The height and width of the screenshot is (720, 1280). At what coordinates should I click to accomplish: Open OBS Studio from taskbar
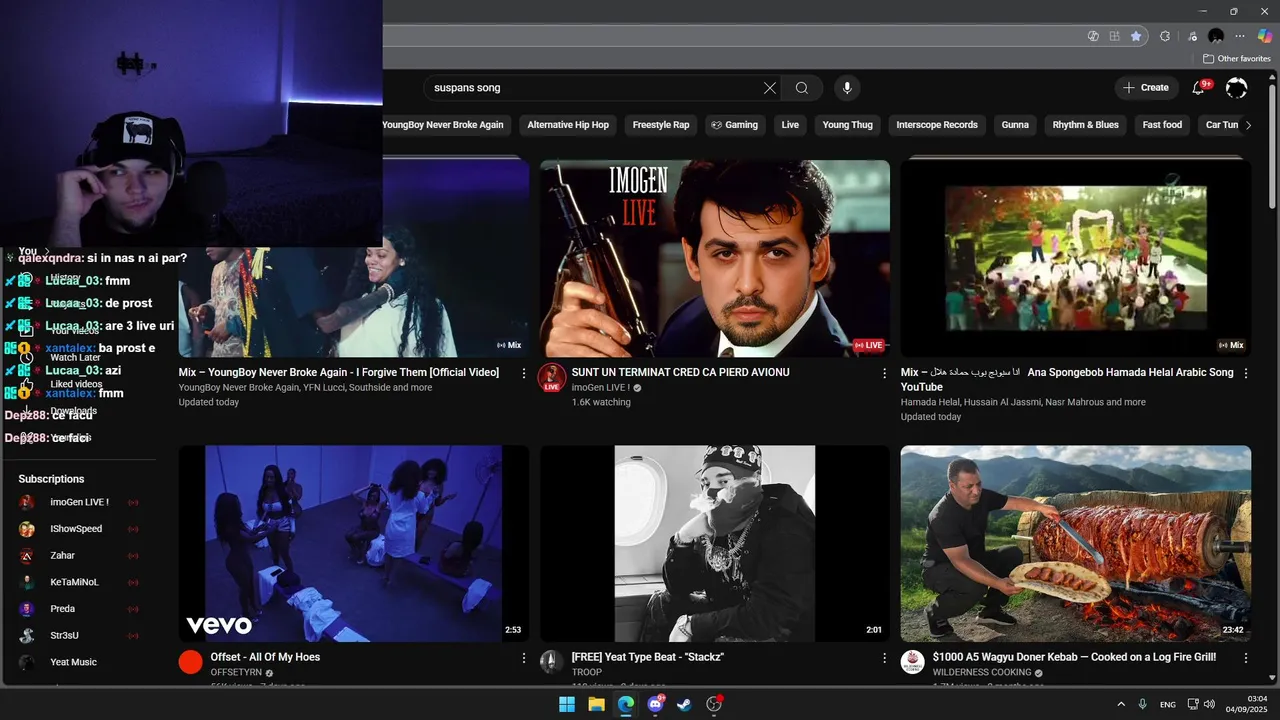tap(714, 704)
